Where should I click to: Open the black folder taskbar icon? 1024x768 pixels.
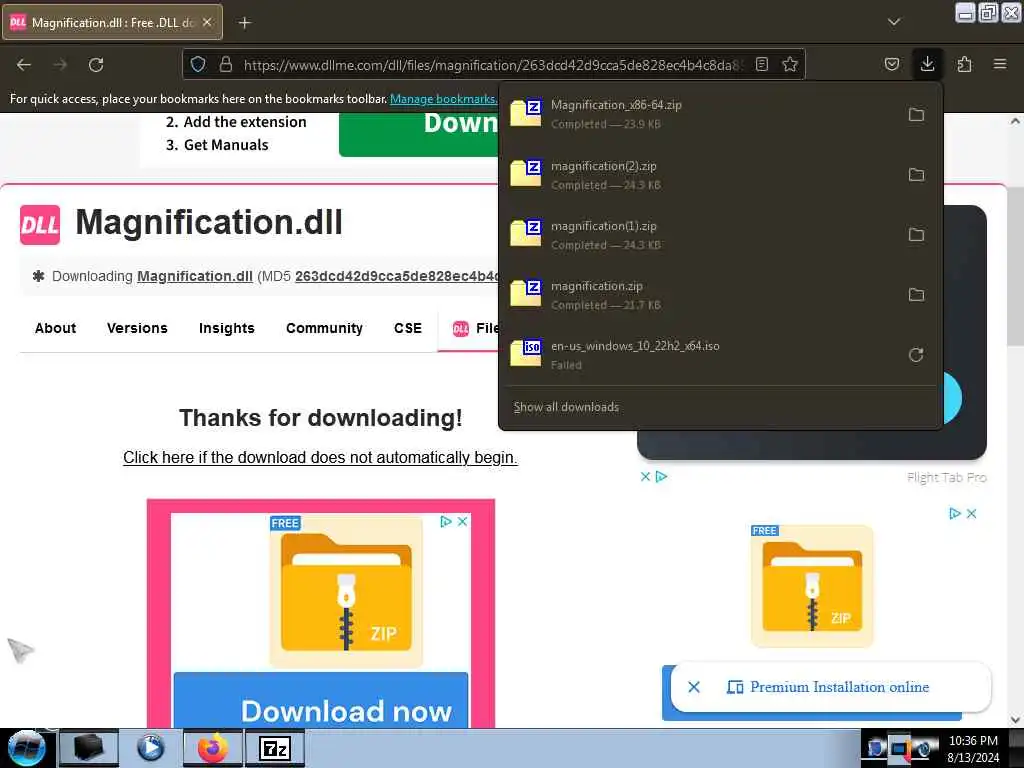(x=89, y=748)
